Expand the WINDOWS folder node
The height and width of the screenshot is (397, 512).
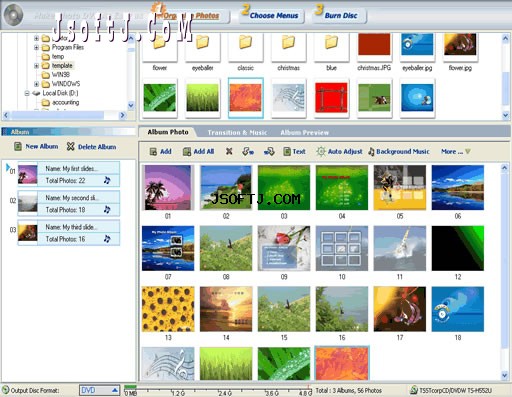pos(36,84)
